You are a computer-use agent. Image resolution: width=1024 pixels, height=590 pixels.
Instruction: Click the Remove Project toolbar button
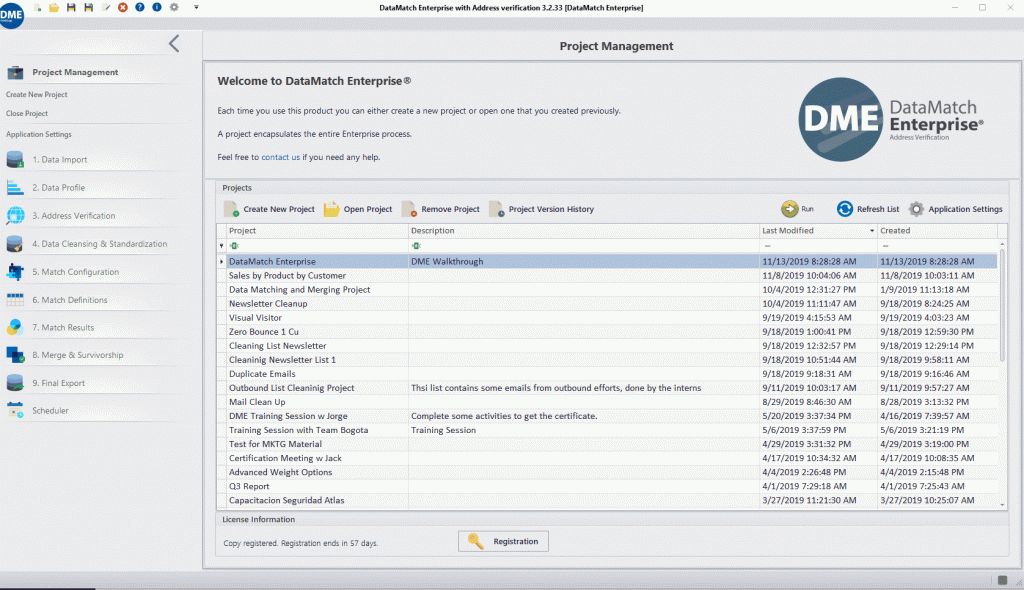[x=441, y=209]
